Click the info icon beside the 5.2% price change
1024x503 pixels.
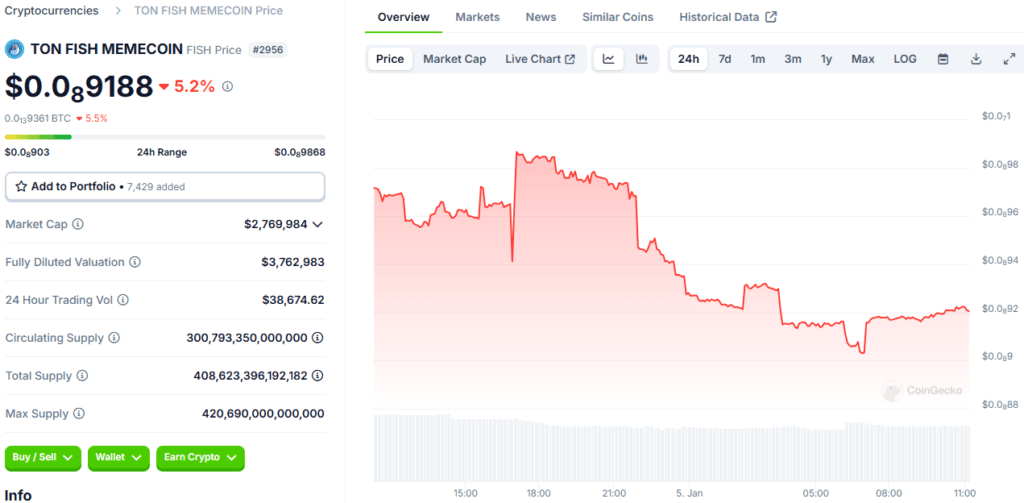(227, 86)
